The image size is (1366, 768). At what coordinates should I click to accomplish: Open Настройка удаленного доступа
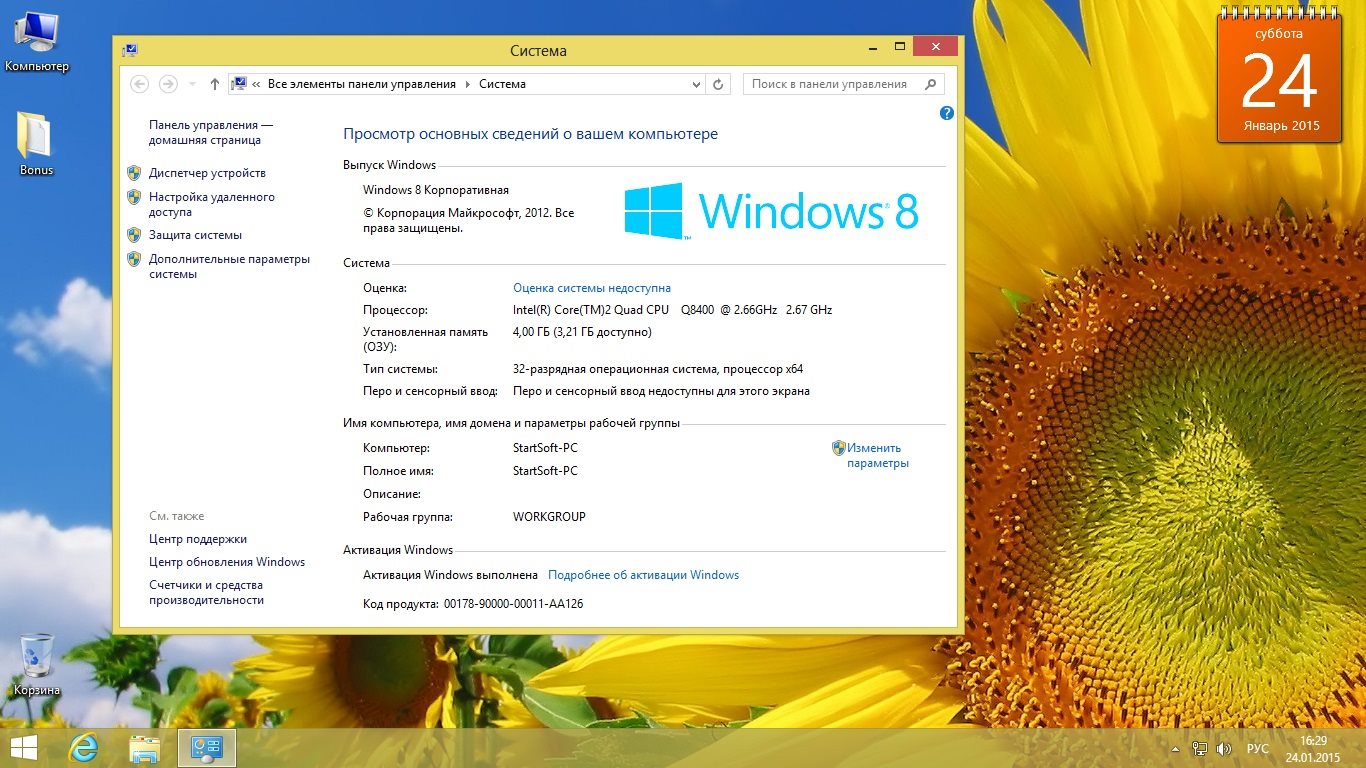(x=212, y=204)
